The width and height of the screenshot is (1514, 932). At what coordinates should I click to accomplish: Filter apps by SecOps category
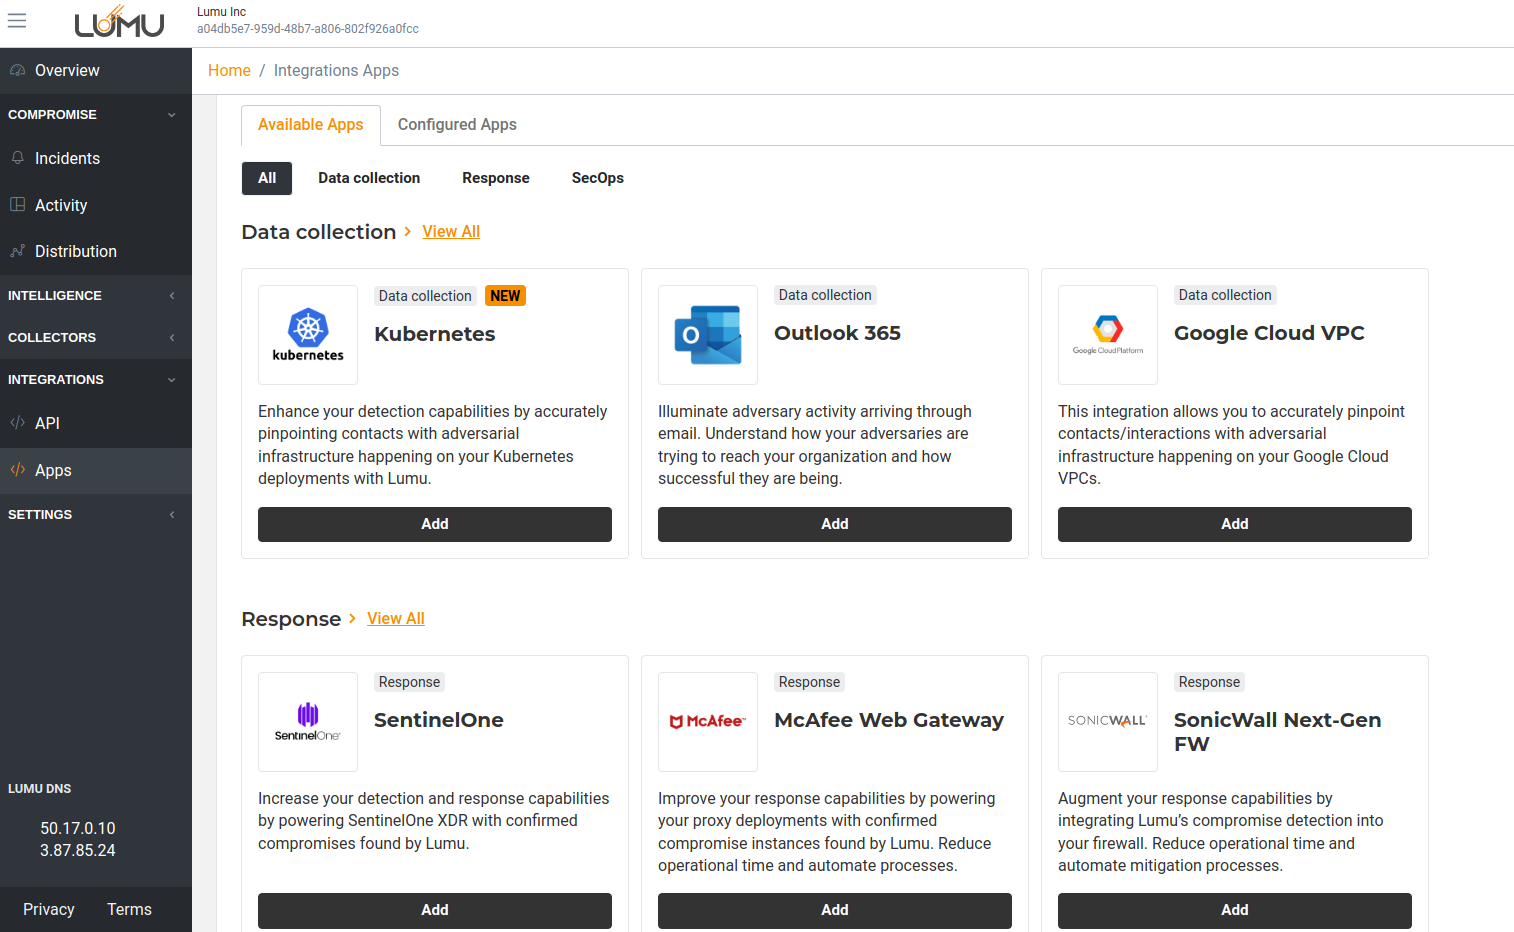point(597,178)
